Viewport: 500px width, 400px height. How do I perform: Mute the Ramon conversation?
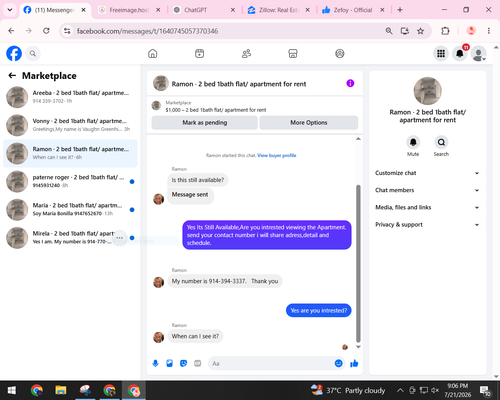point(413,142)
